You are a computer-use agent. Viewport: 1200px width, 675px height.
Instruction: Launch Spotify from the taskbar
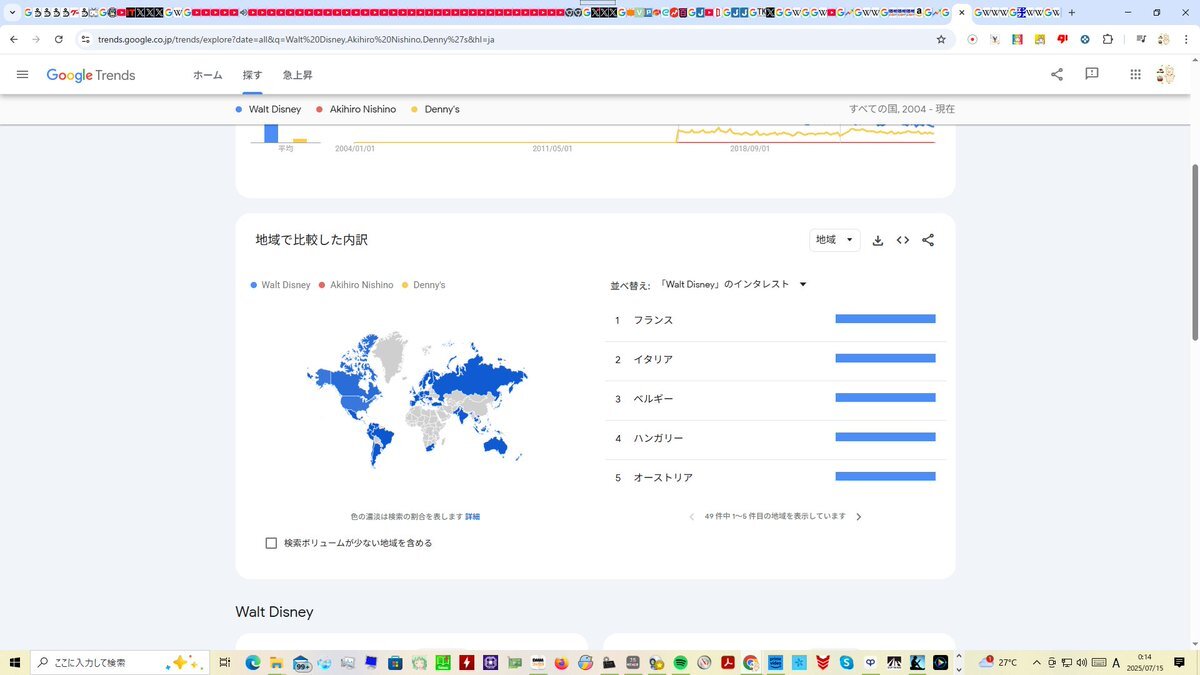(680, 662)
